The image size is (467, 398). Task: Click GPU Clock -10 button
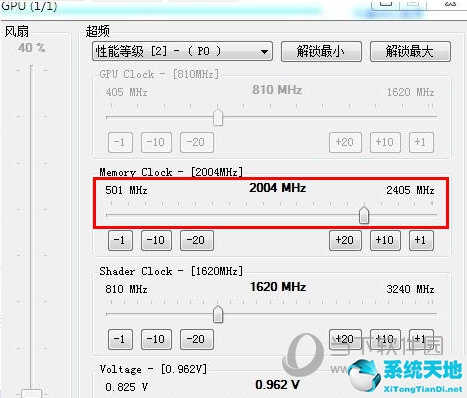click(156, 142)
